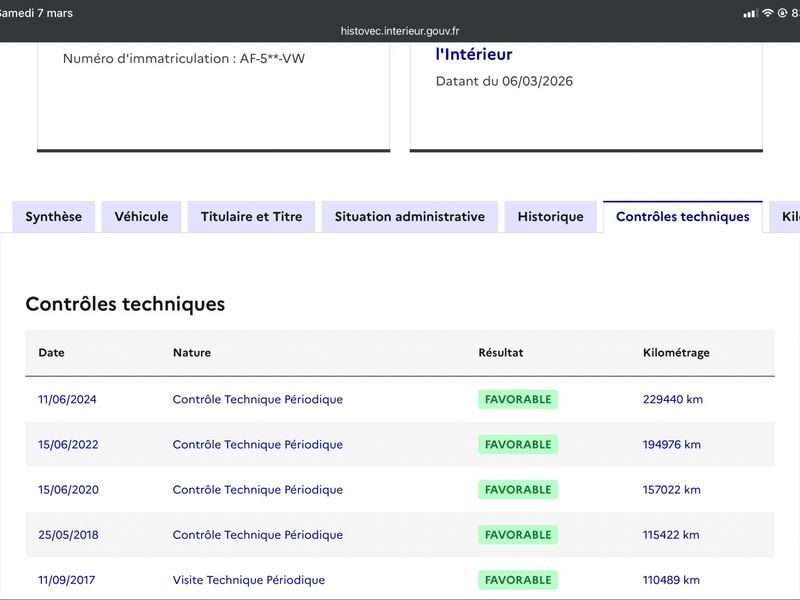The width and height of the screenshot is (800, 600).
Task: Select the 229440 km mileage value
Action: pyautogui.click(x=672, y=399)
